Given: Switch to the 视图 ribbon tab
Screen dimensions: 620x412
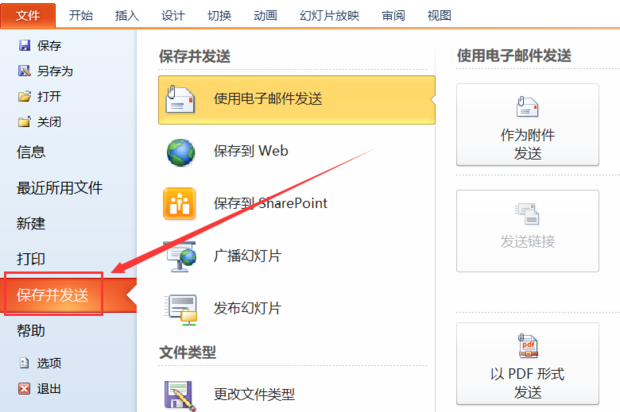Looking at the screenshot, I should coord(439,15).
